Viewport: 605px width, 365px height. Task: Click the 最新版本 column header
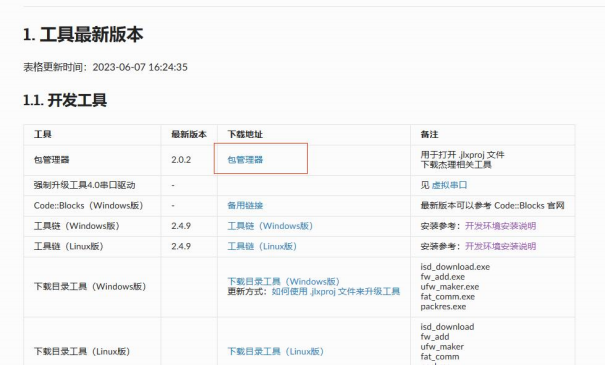pos(189,135)
